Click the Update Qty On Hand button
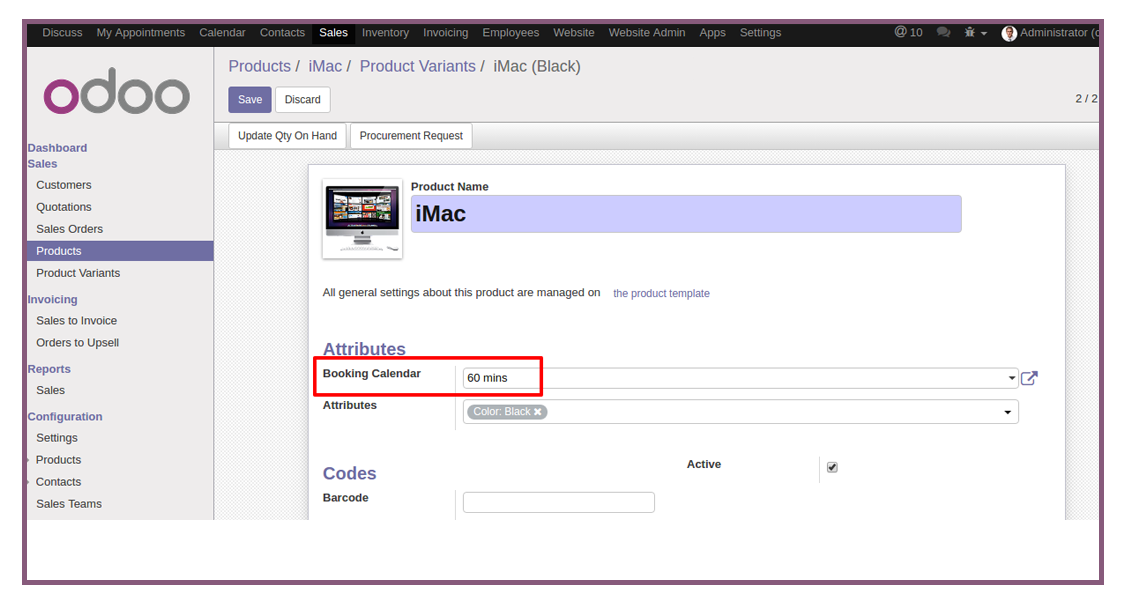 (287, 136)
